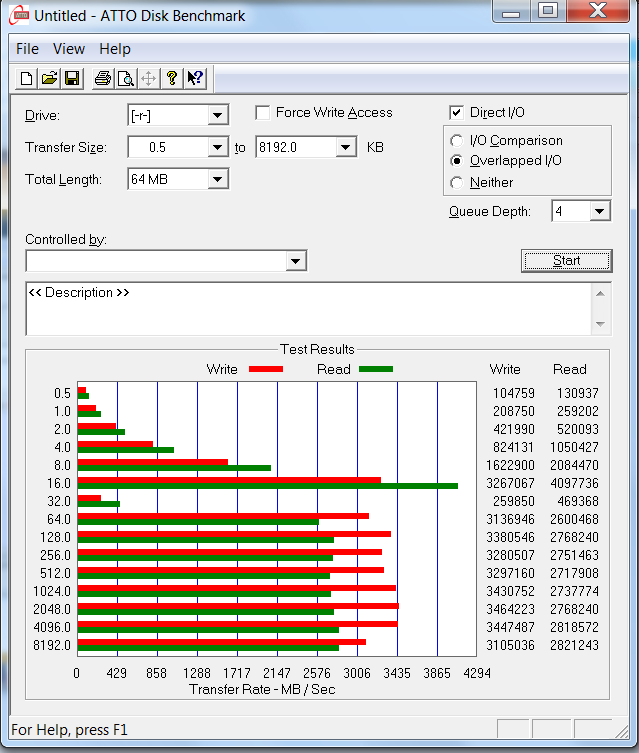
Task: Activate the context help arrow icon
Action: [x=195, y=78]
